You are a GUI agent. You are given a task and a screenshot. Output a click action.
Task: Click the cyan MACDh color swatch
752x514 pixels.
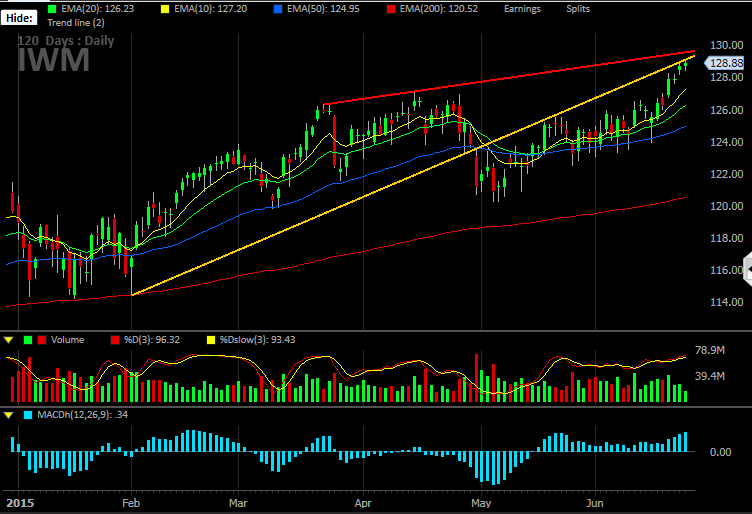tap(28, 415)
